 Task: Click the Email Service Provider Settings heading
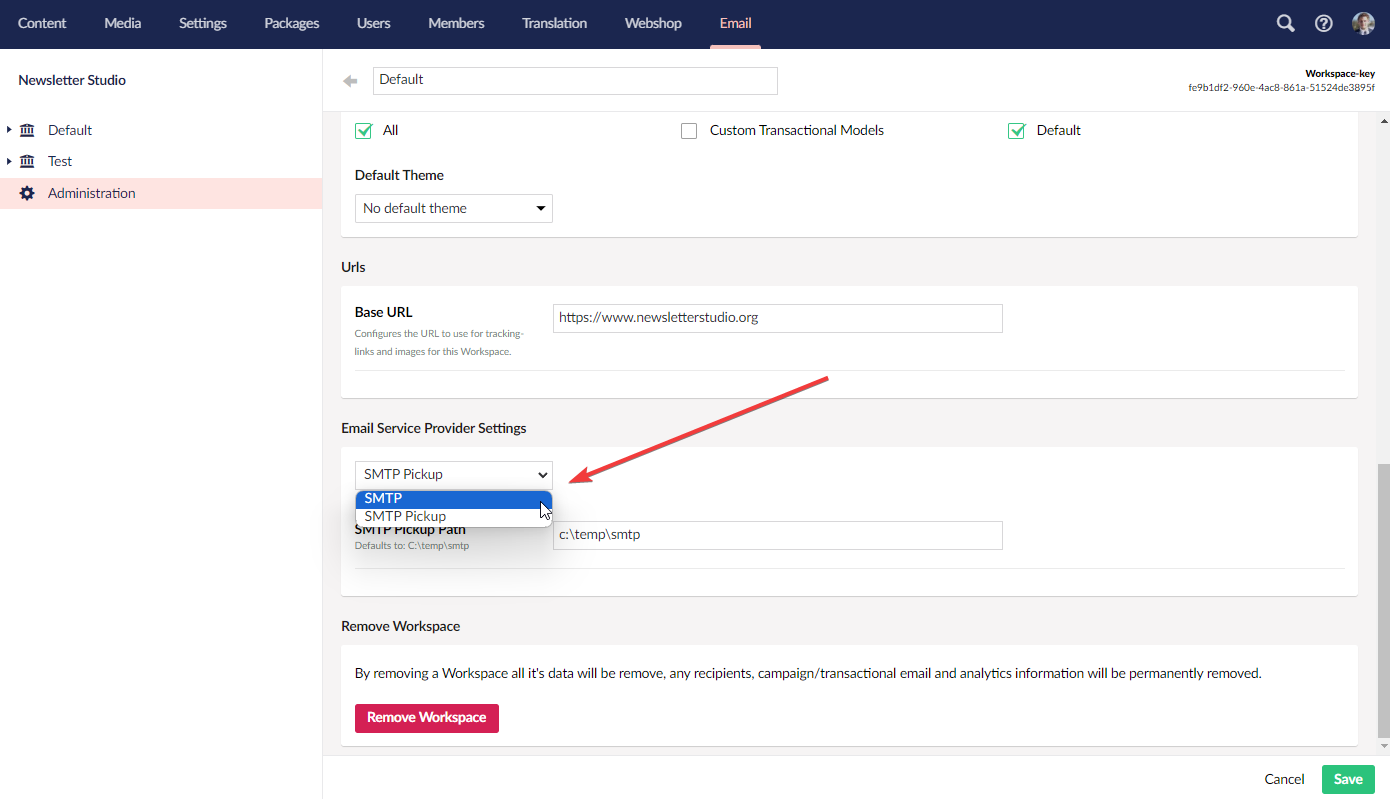[434, 428]
